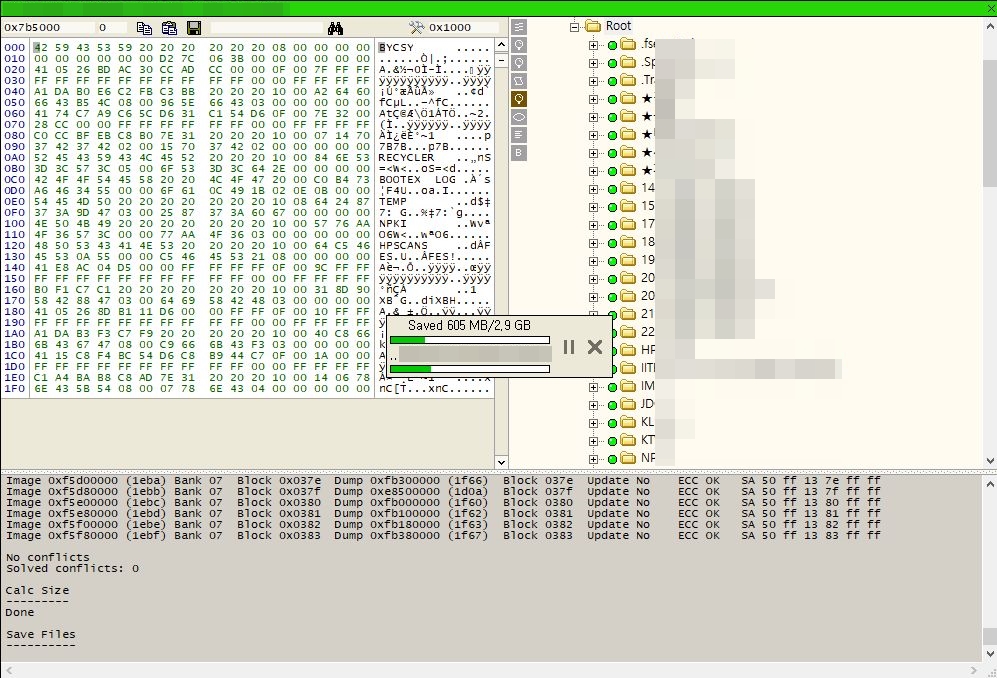Cancel the save with the X button
997x678 pixels.
[x=595, y=347]
